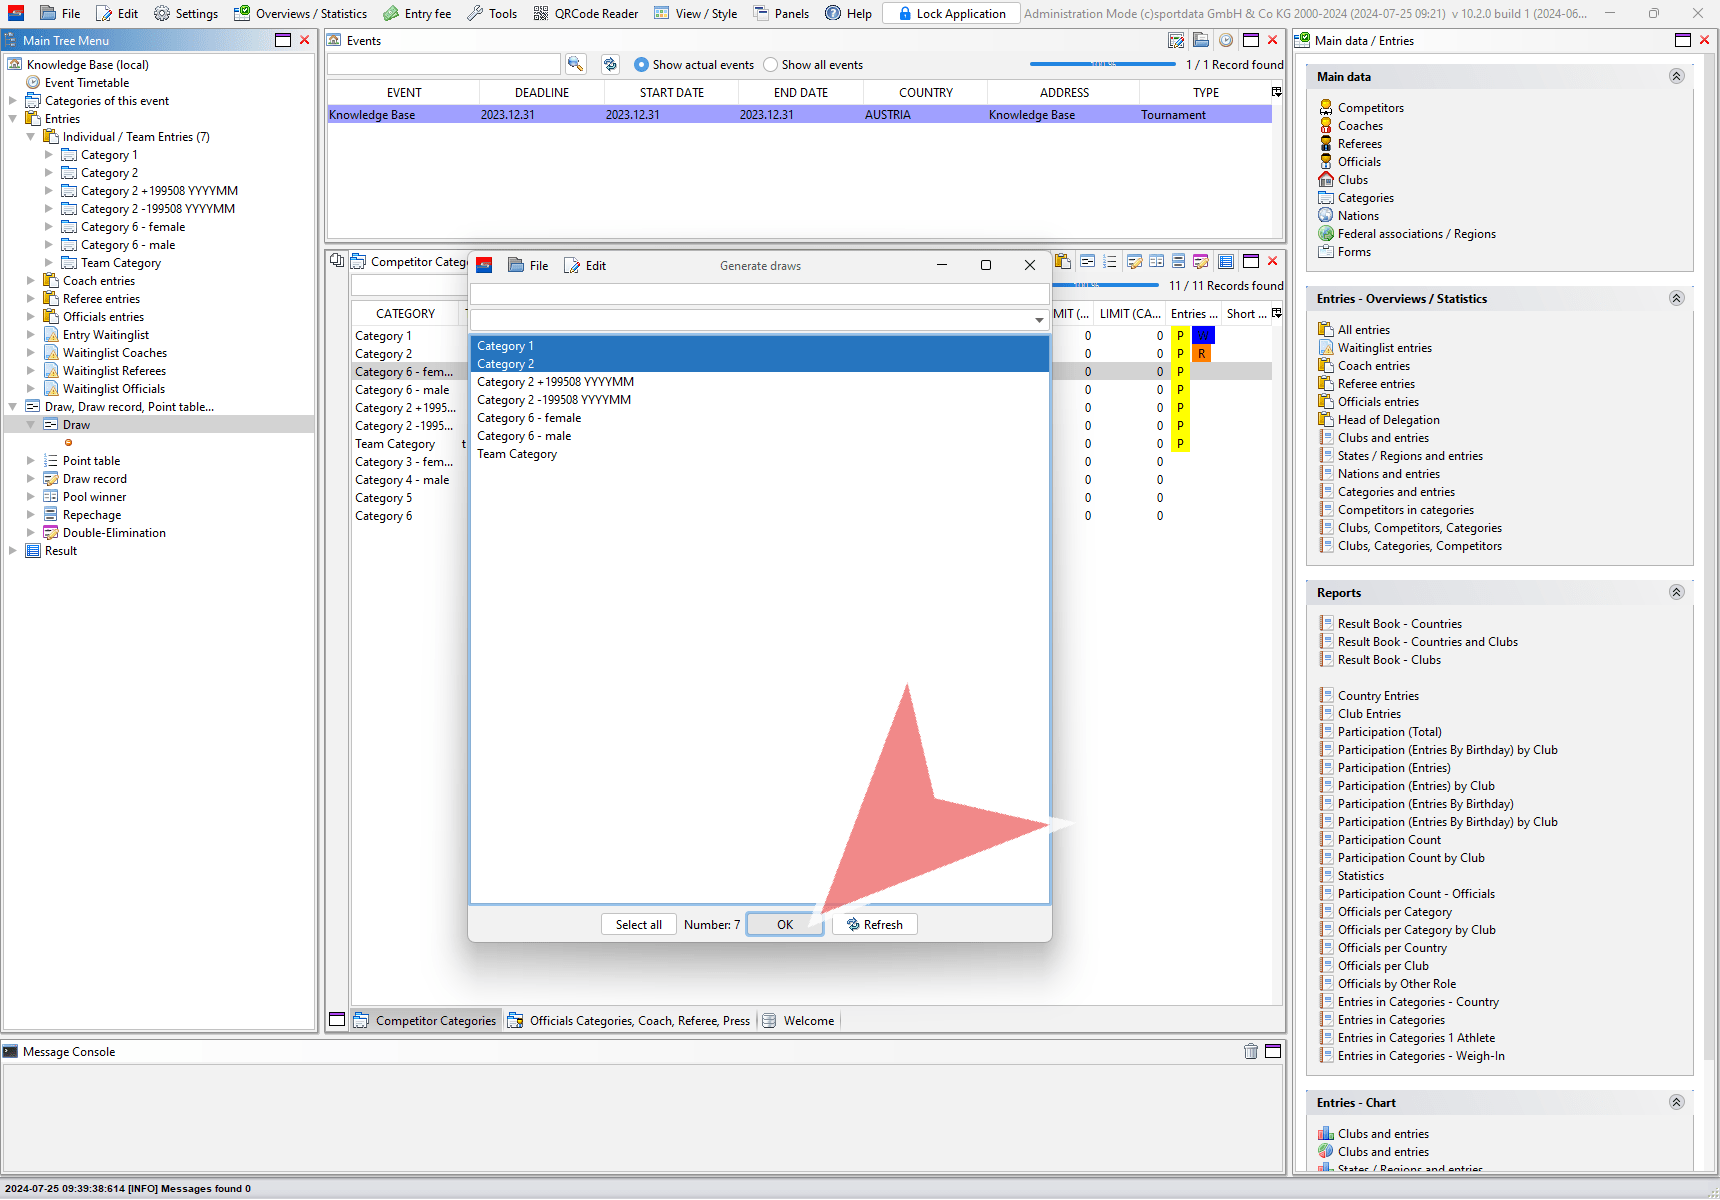Click the clipboard paste icon above category table
1720x1200 pixels.
pos(1063,261)
